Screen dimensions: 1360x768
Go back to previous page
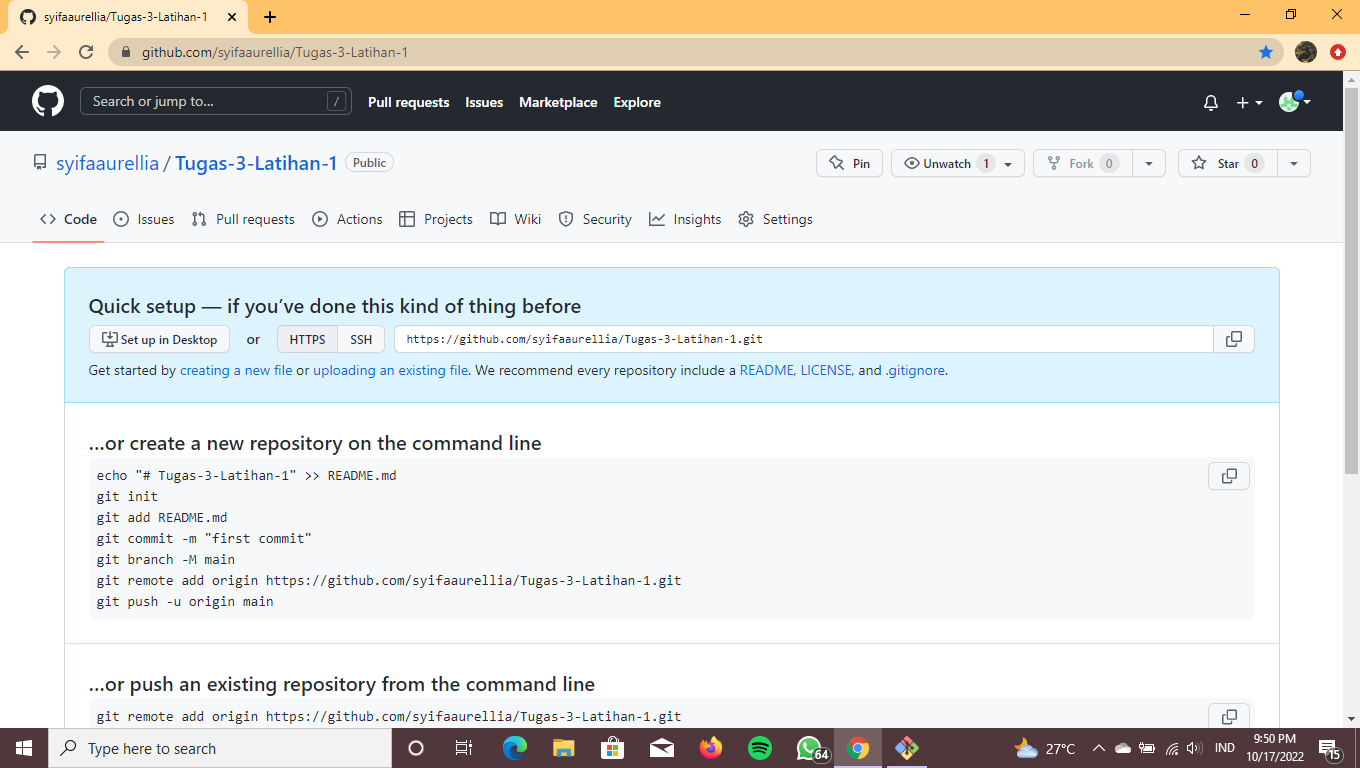(x=22, y=52)
